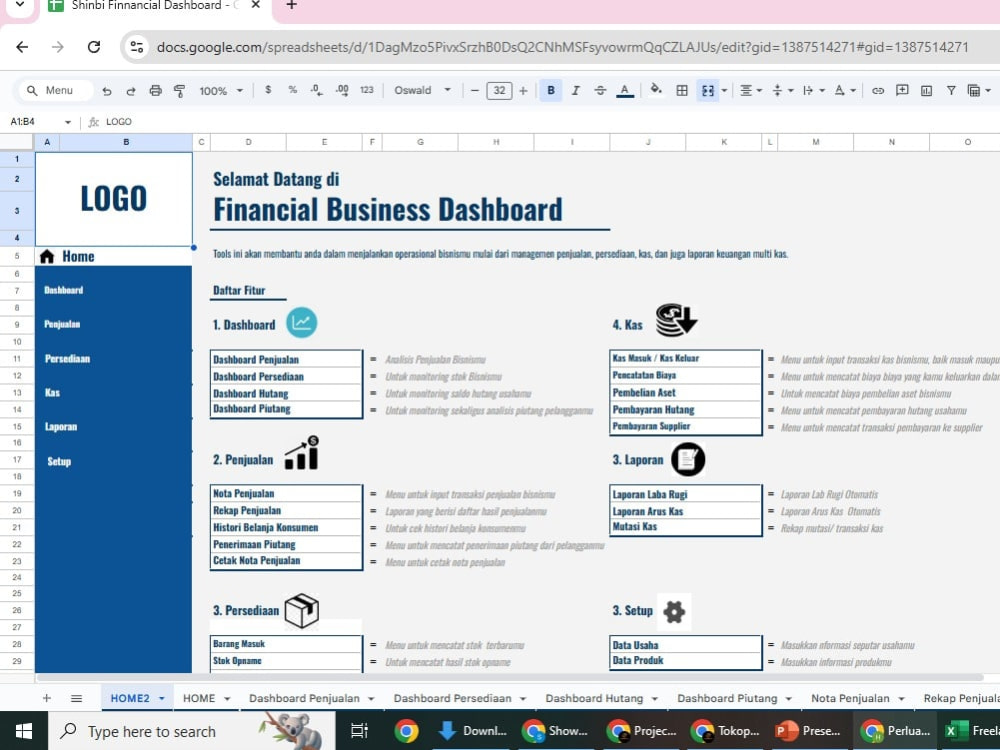The image size is (1000, 750).
Task: Reload the browser page
Action: tap(94, 47)
